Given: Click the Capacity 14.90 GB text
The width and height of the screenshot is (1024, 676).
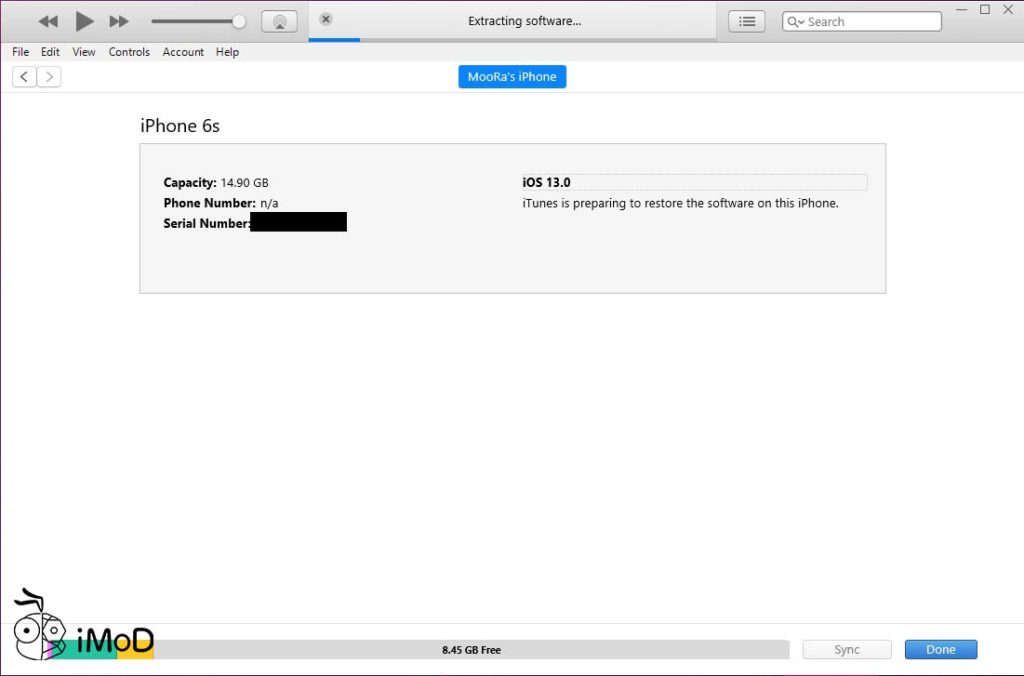Looking at the screenshot, I should tap(216, 183).
